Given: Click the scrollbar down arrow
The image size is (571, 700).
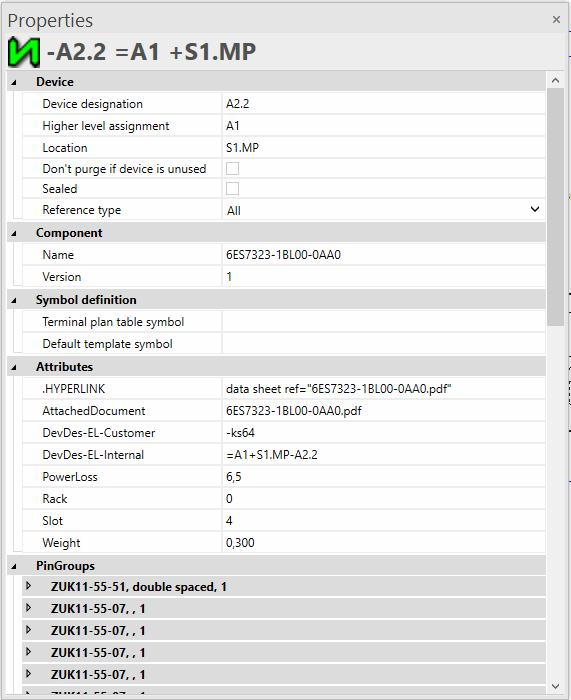Looking at the screenshot, I should (555, 686).
